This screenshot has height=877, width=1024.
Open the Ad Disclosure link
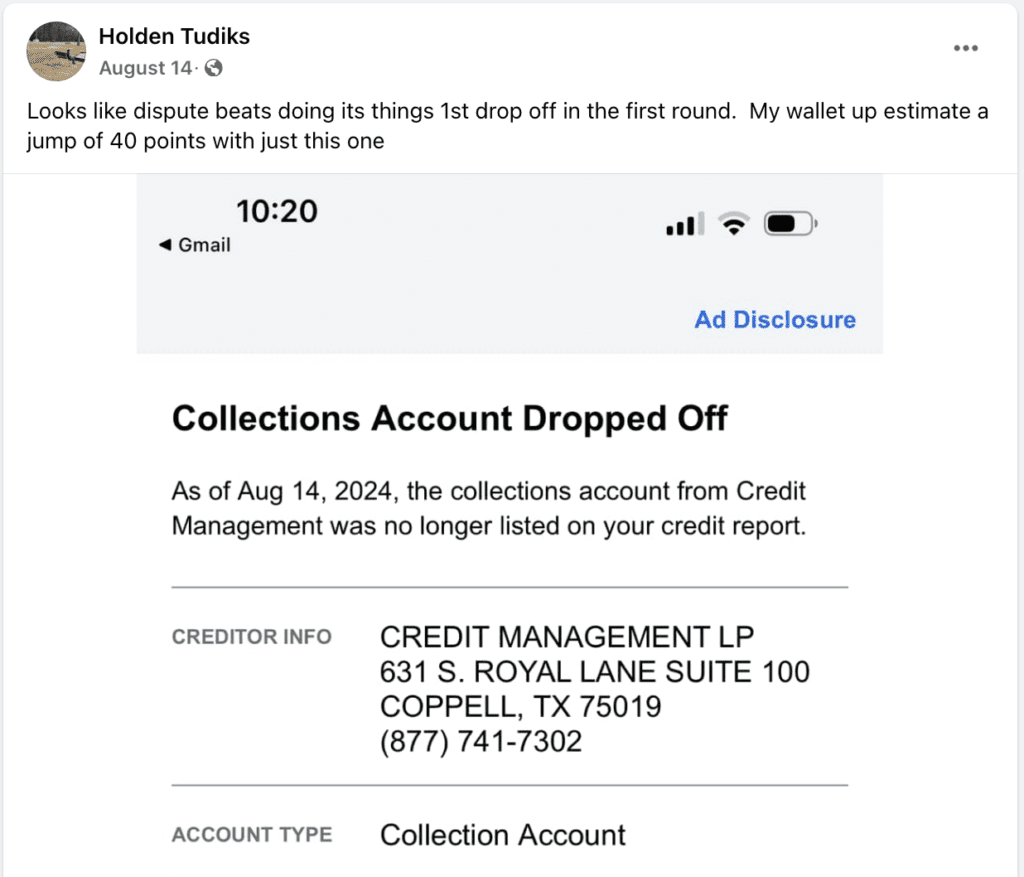pyautogui.click(x=775, y=320)
